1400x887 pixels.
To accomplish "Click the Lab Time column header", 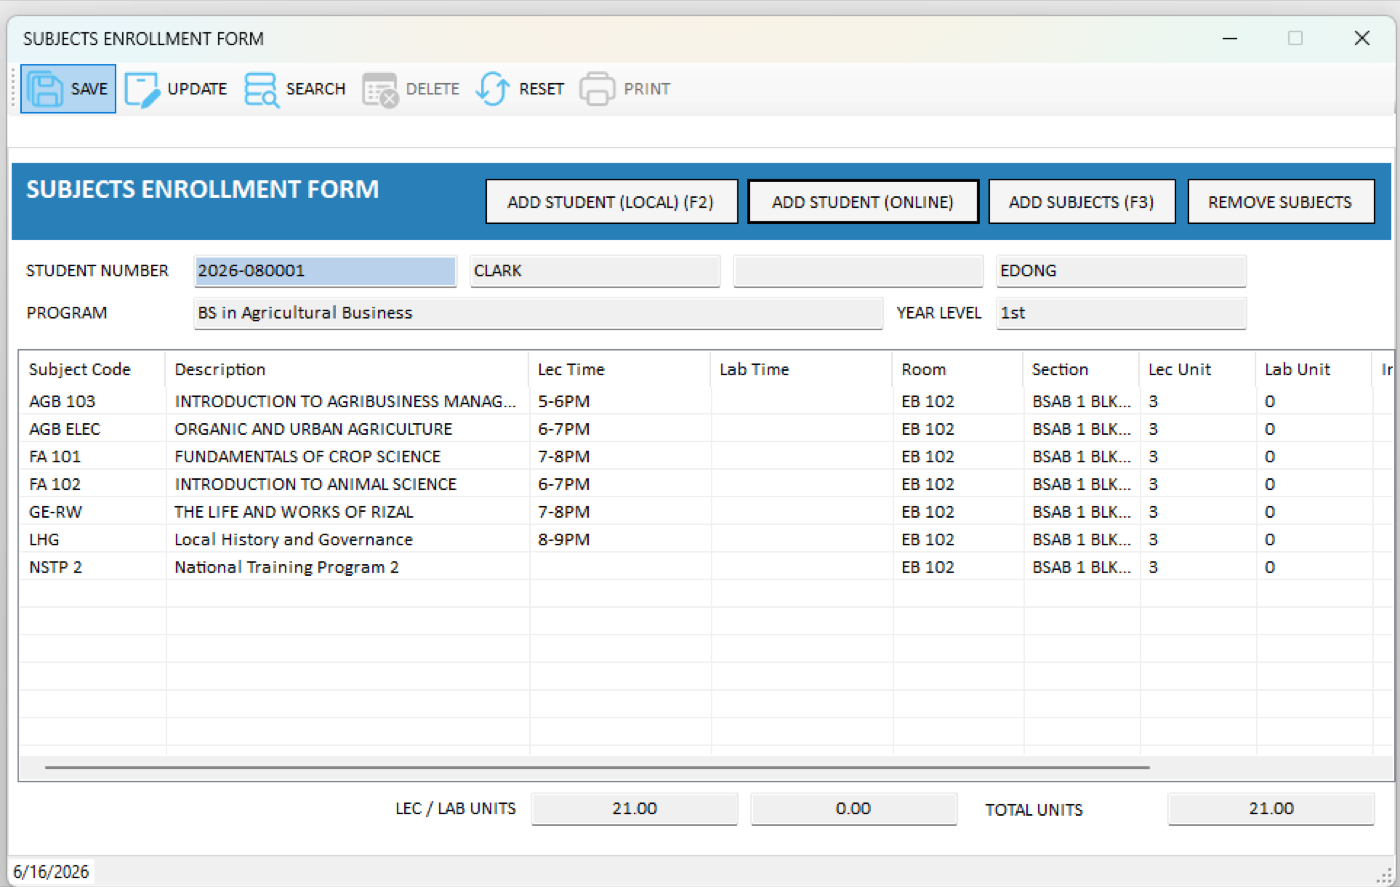I will [x=801, y=369].
